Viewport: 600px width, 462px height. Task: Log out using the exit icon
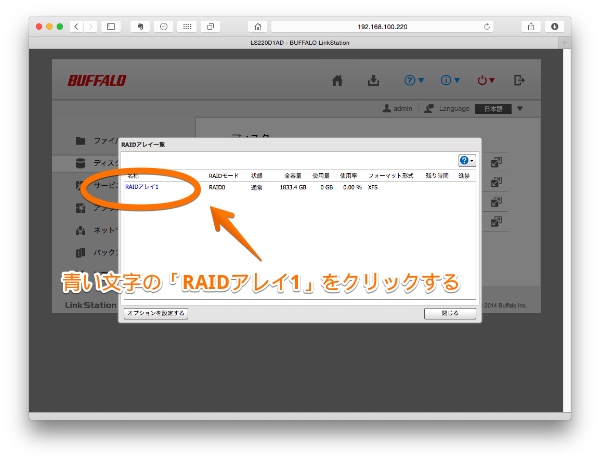[519, 80]
